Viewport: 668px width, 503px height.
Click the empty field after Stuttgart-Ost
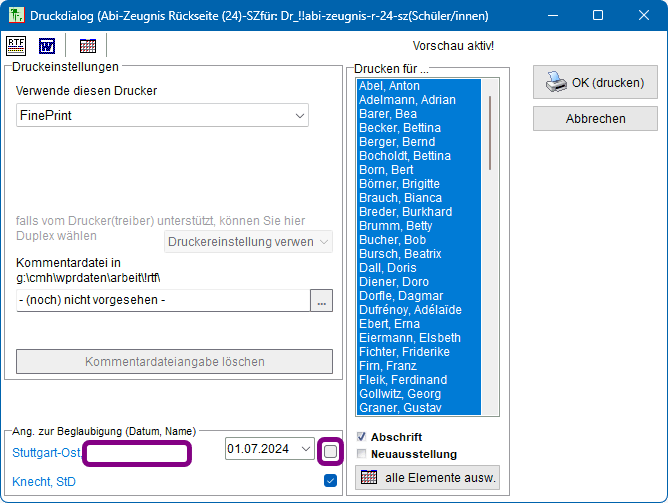[137, 453]
